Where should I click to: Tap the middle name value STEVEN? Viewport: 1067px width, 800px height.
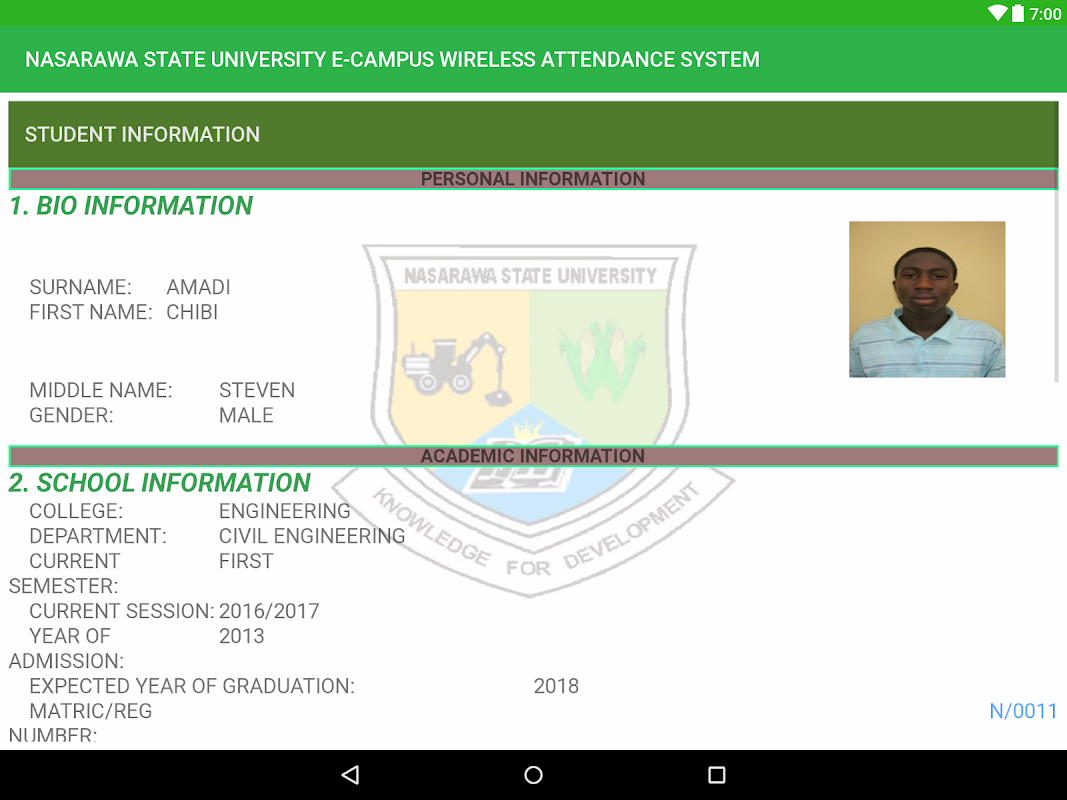pyautogui.click(x=257, y=390)
